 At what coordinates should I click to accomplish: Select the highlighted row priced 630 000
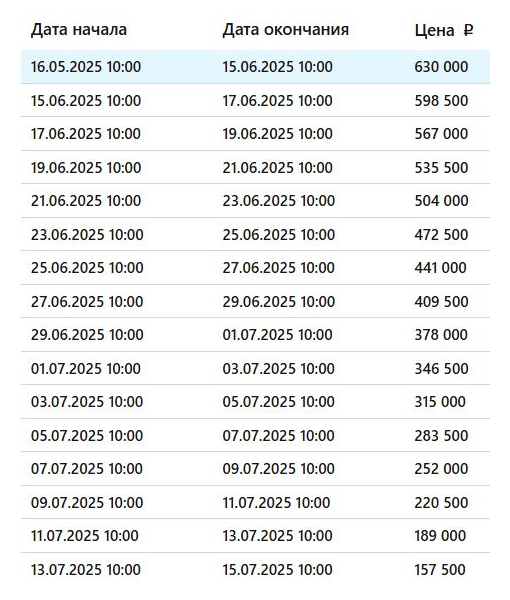[x=255, y=67]
